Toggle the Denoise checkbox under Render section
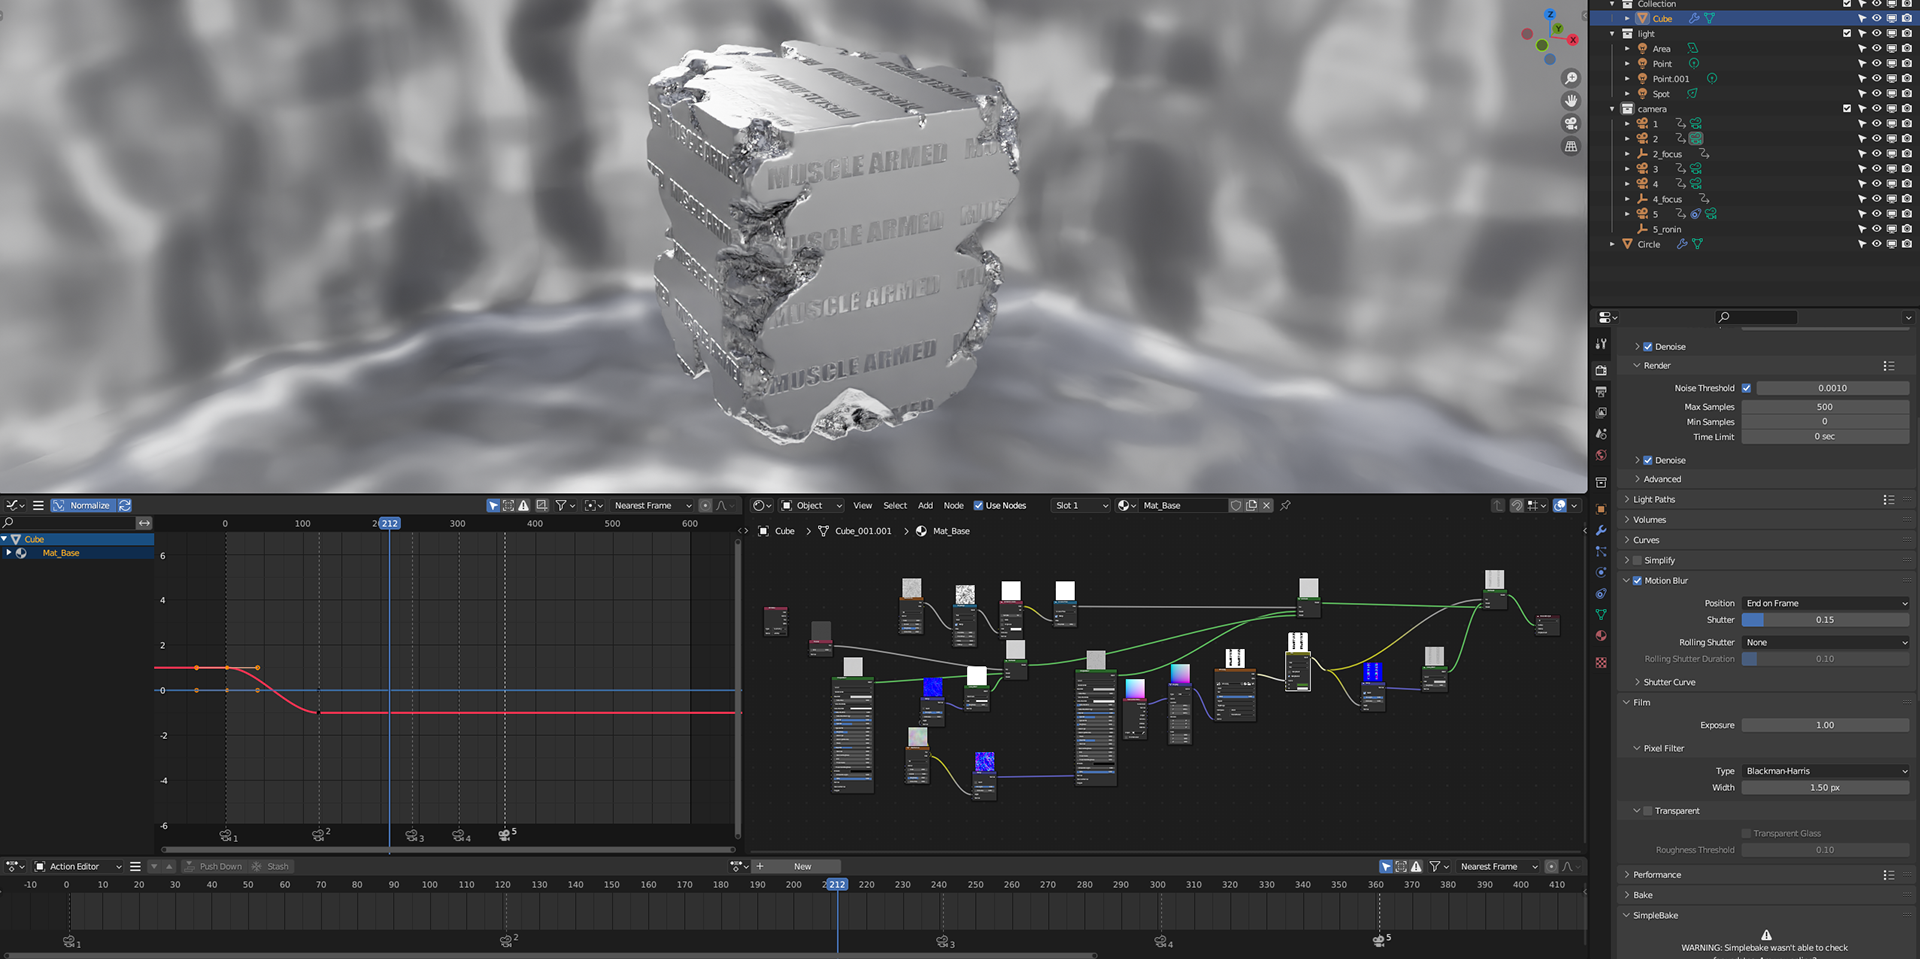 (x=1648, y=460)
